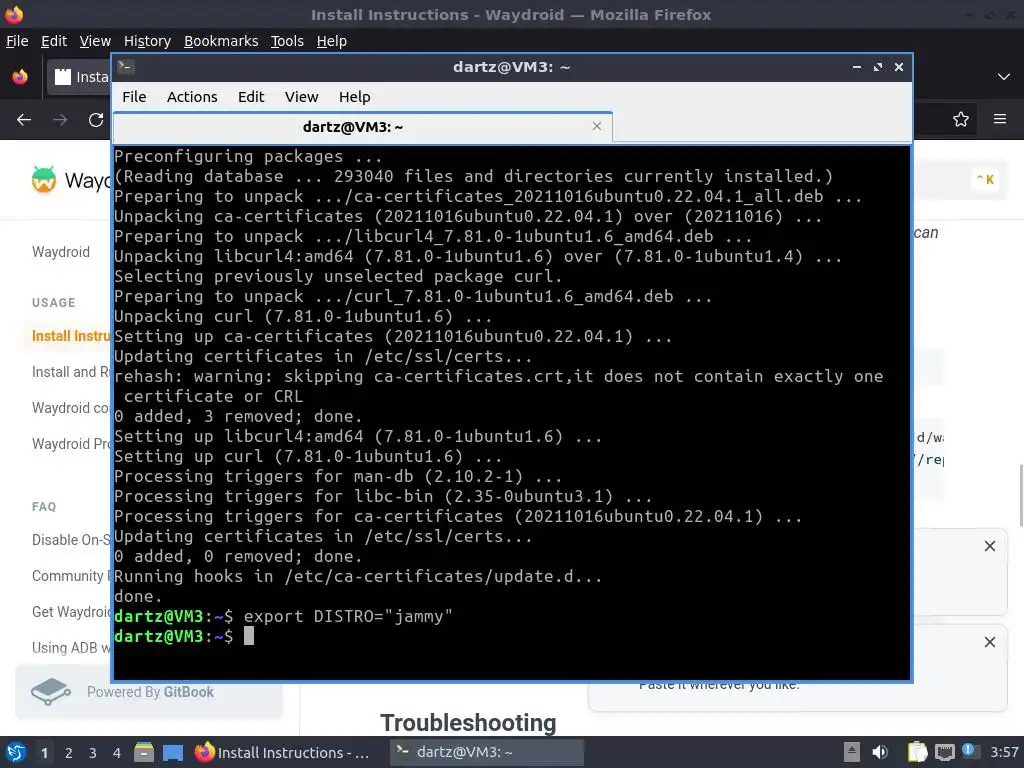
Task: Open the file manager taskbar icon
Action: (x=144, y=752)
